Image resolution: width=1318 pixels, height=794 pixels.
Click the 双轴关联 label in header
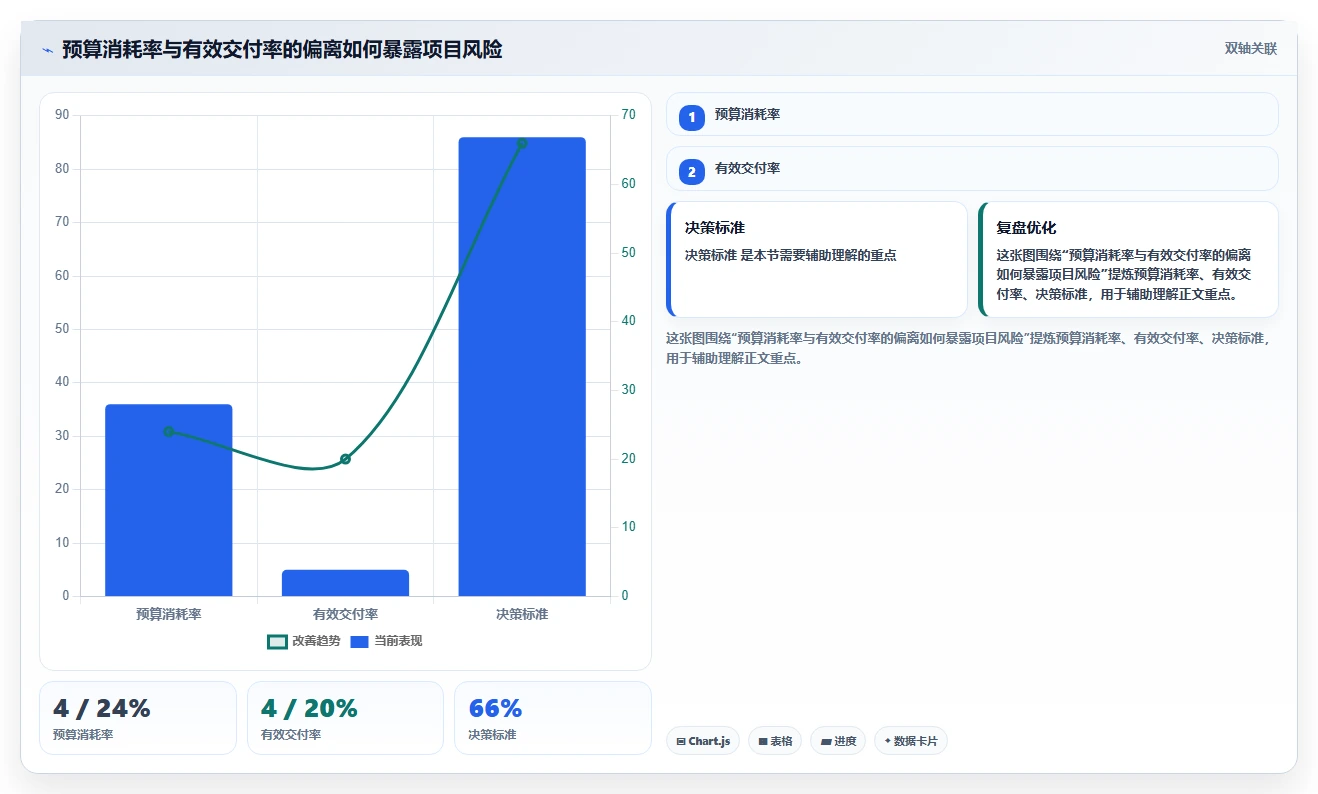point(1251,48)
